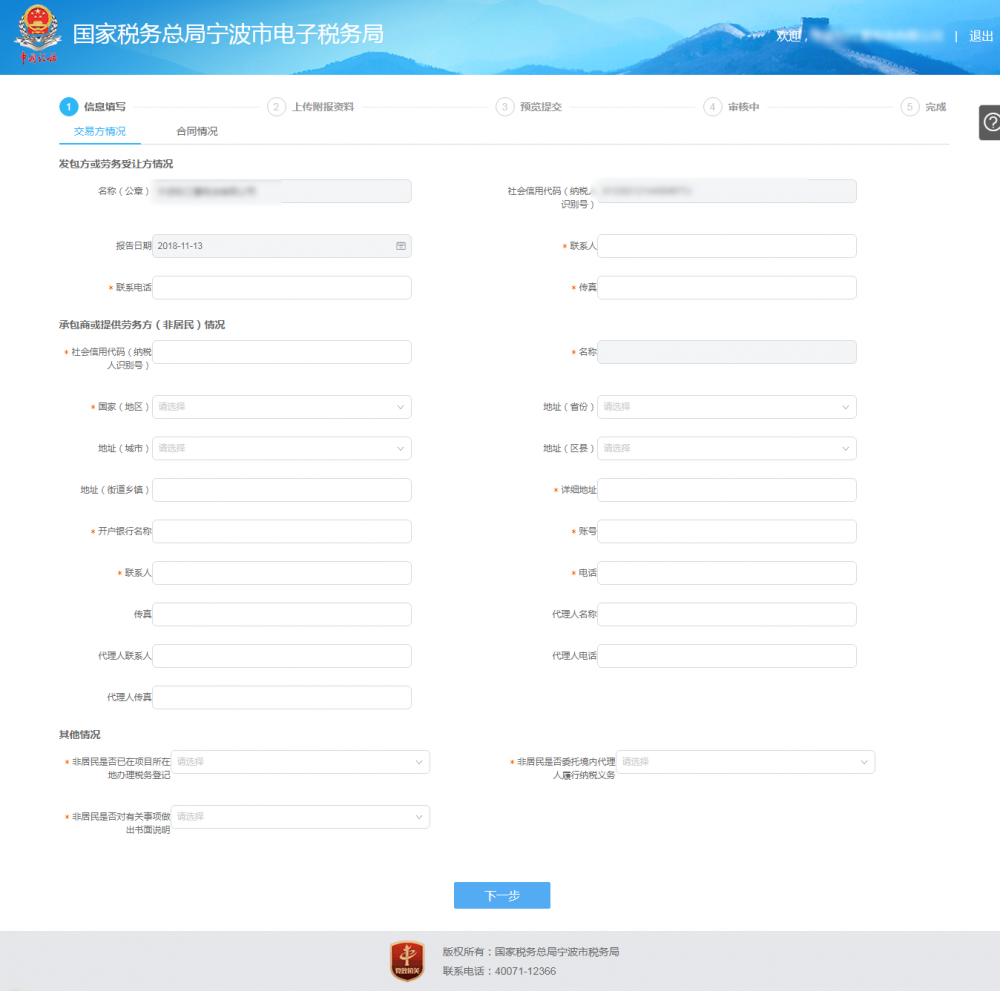This screenshot has height=991, width=1000.
Task: Open the calendar icon beside 报告日期 field
Action: click(400, 246)
